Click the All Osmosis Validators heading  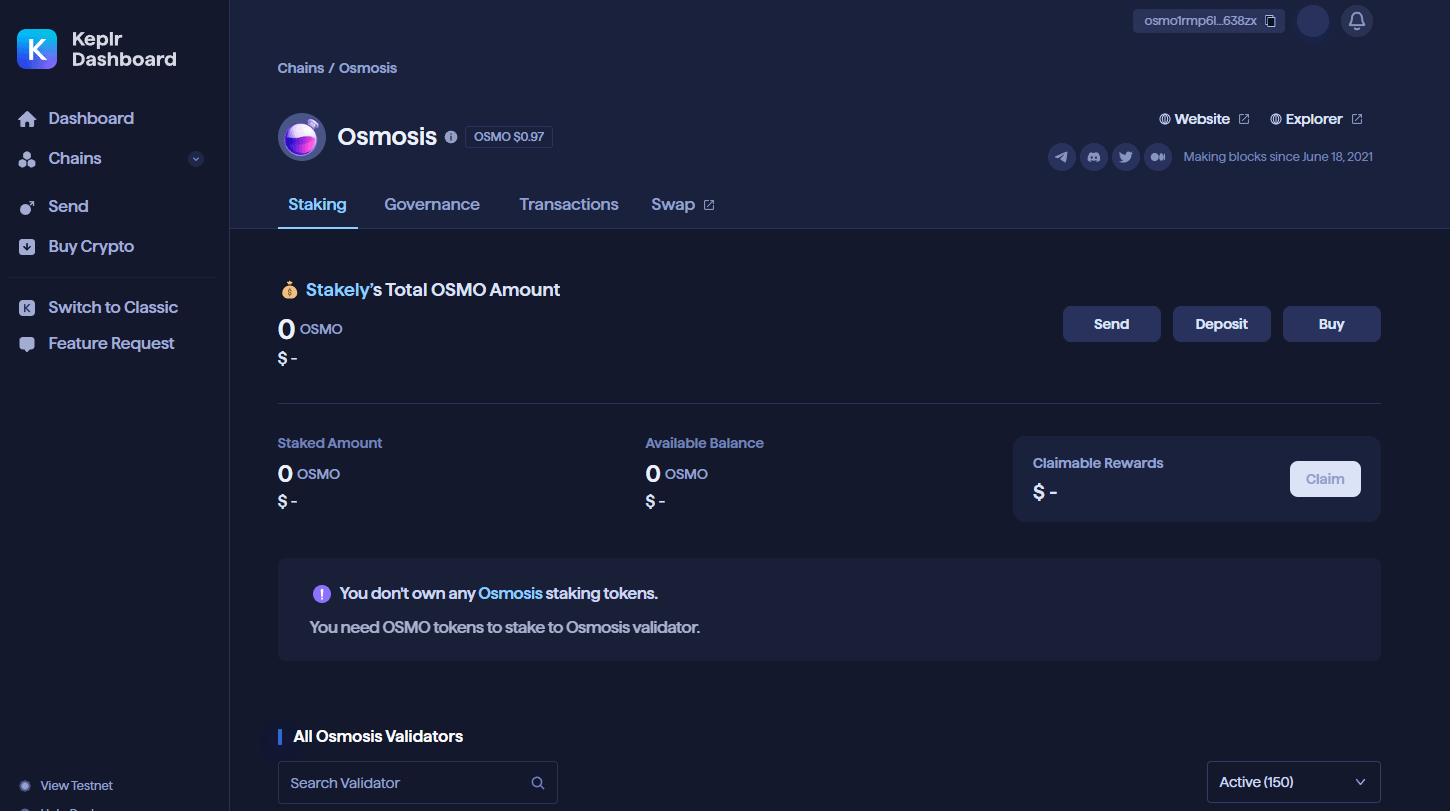point(378,736)
